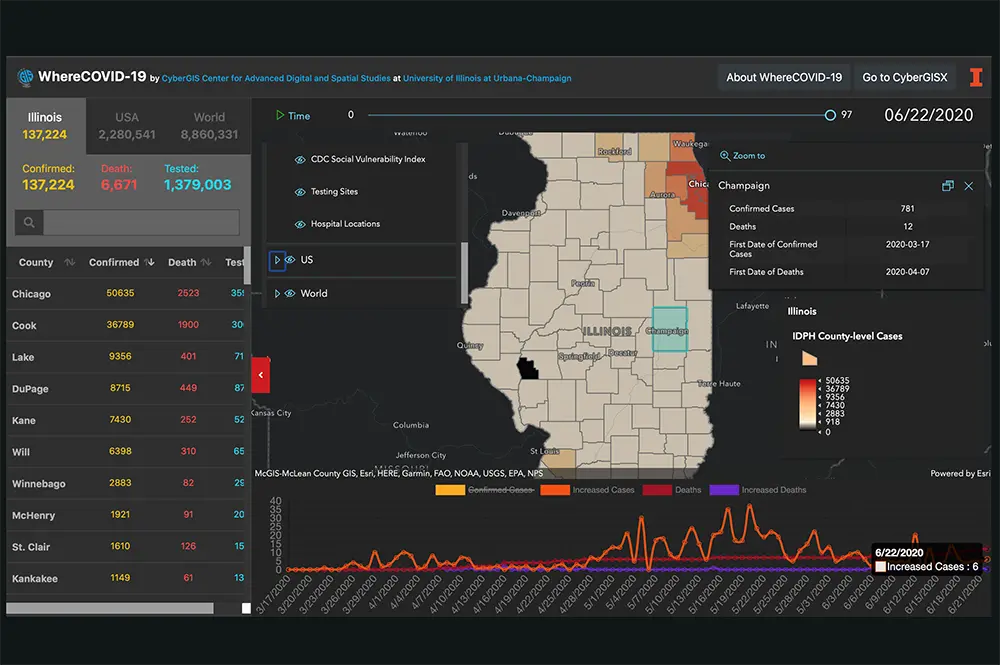The image size is (1000, 665).
Task: Toggle the Hospital Locations layer eye icon
Action: pyautogui.click(x=300, y=224)
